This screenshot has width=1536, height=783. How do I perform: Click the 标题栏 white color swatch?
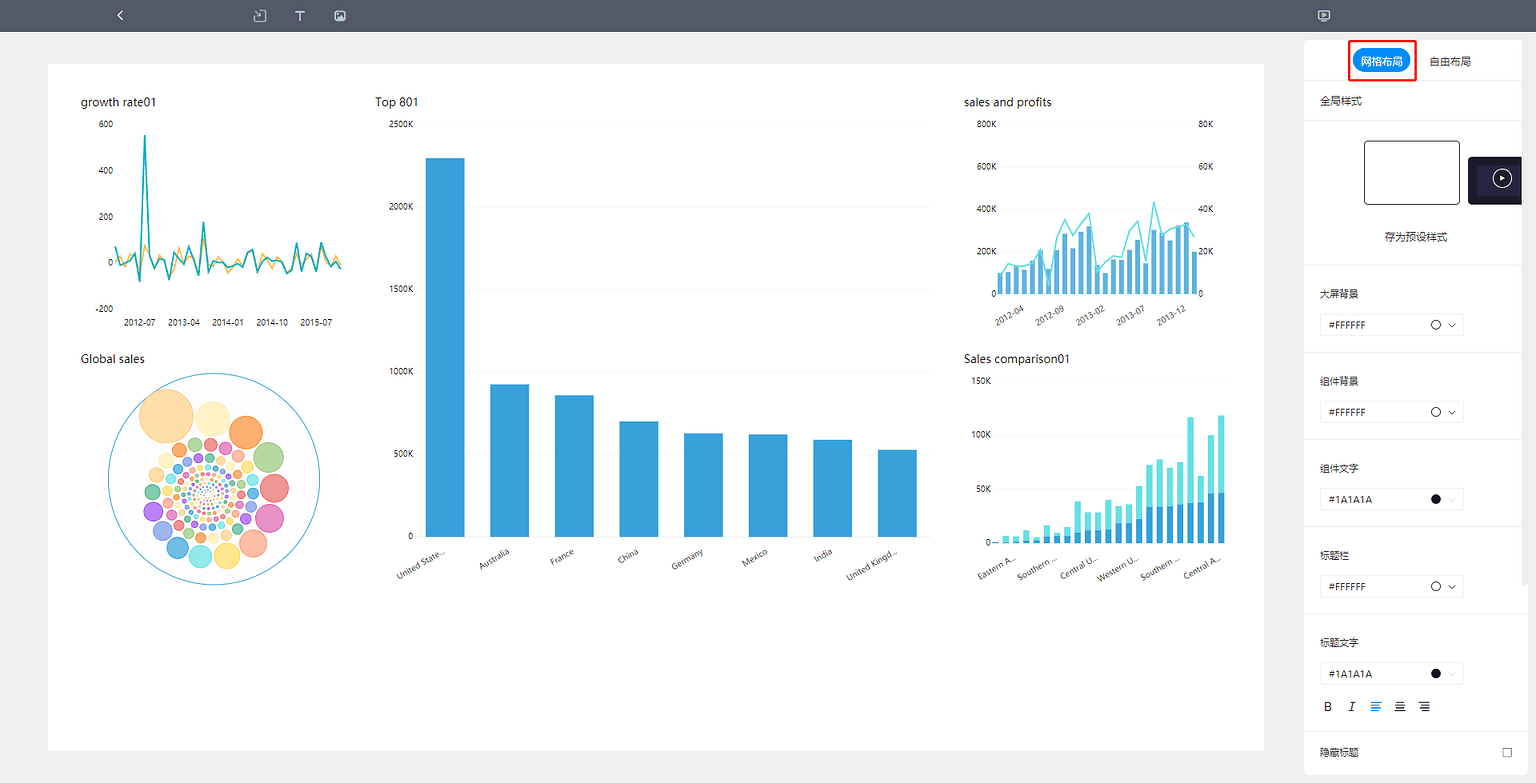coord(1436,586)
